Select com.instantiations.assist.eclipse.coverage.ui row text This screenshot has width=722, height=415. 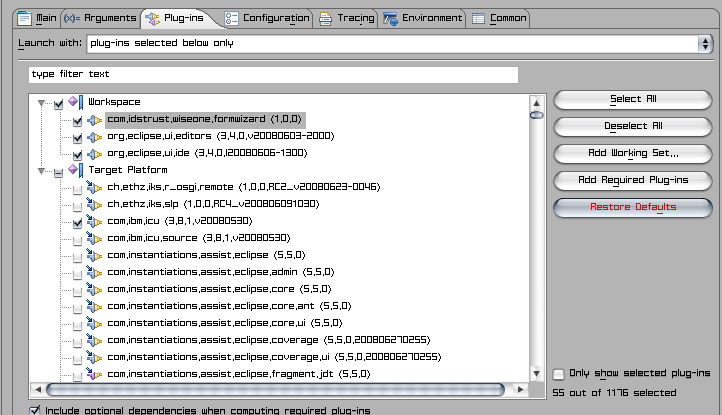(274, 357)
